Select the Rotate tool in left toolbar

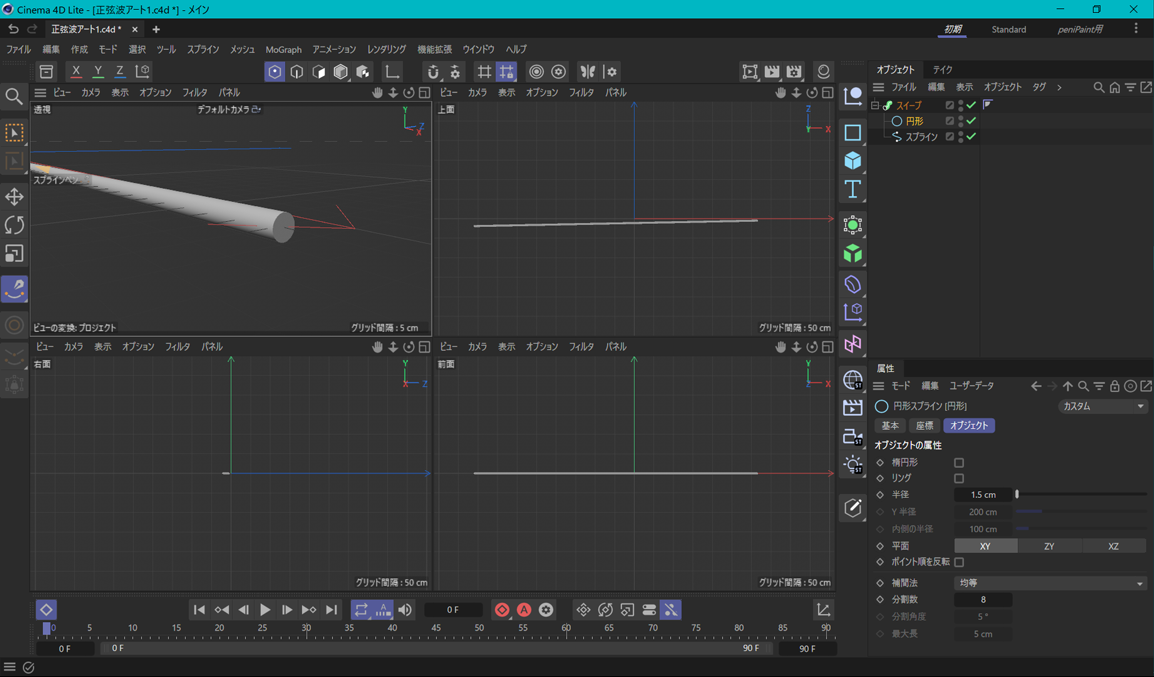click(14, 225)
